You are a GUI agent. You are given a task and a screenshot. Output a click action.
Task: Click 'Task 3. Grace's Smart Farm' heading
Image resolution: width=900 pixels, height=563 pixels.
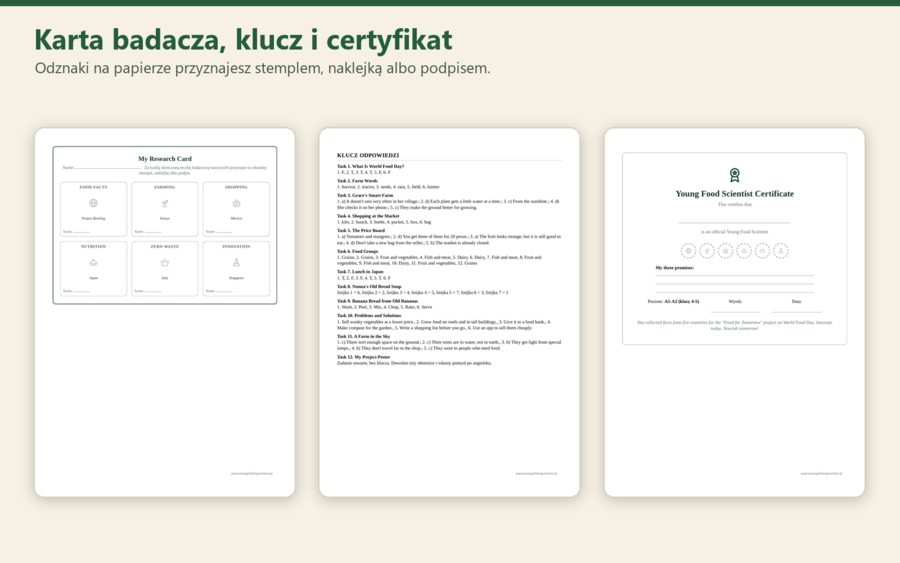point(365,196)
